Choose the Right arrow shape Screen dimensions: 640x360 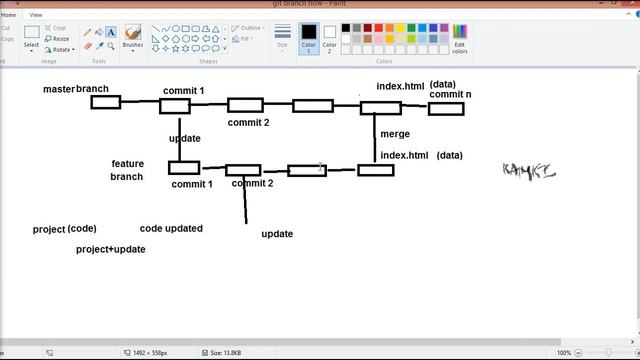pos(196,39)
